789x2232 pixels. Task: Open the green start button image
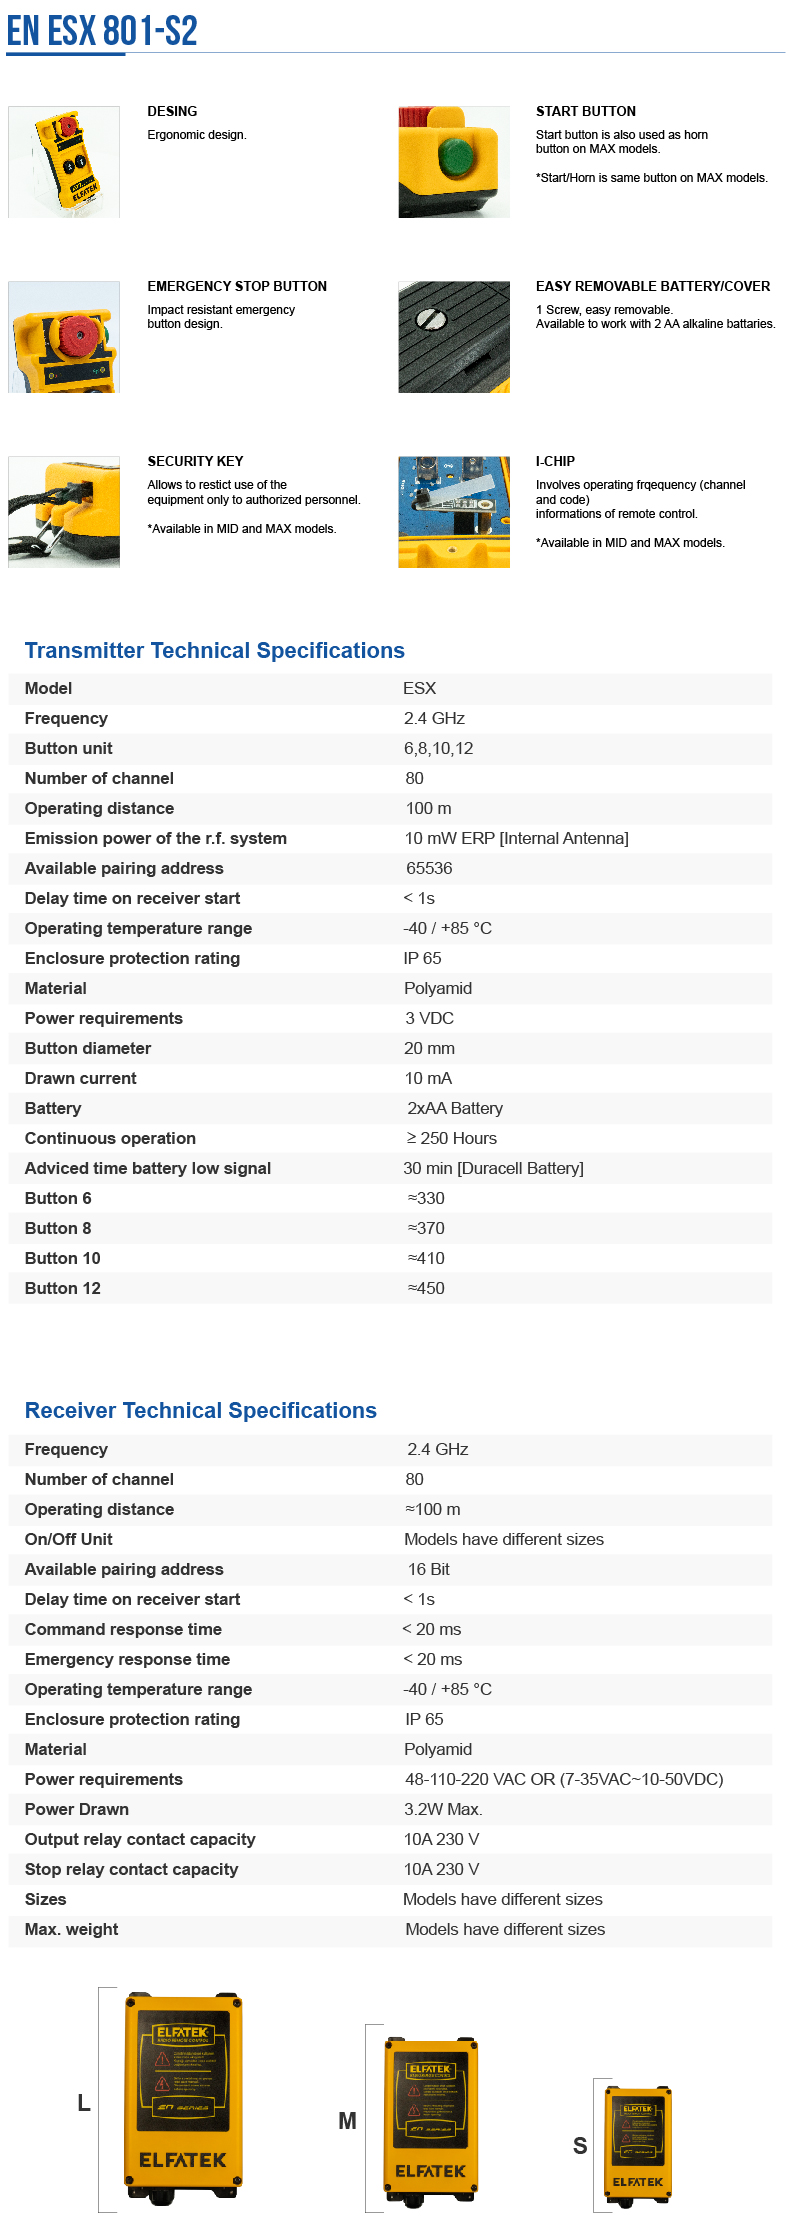454,162
